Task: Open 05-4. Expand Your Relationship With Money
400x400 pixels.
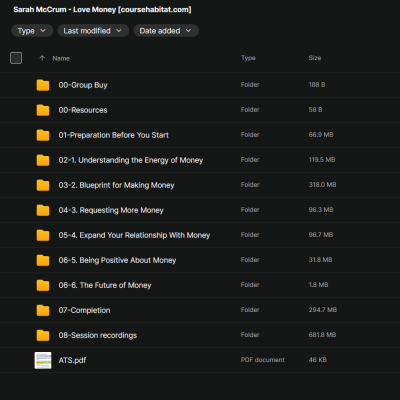Action: point(134,235)
